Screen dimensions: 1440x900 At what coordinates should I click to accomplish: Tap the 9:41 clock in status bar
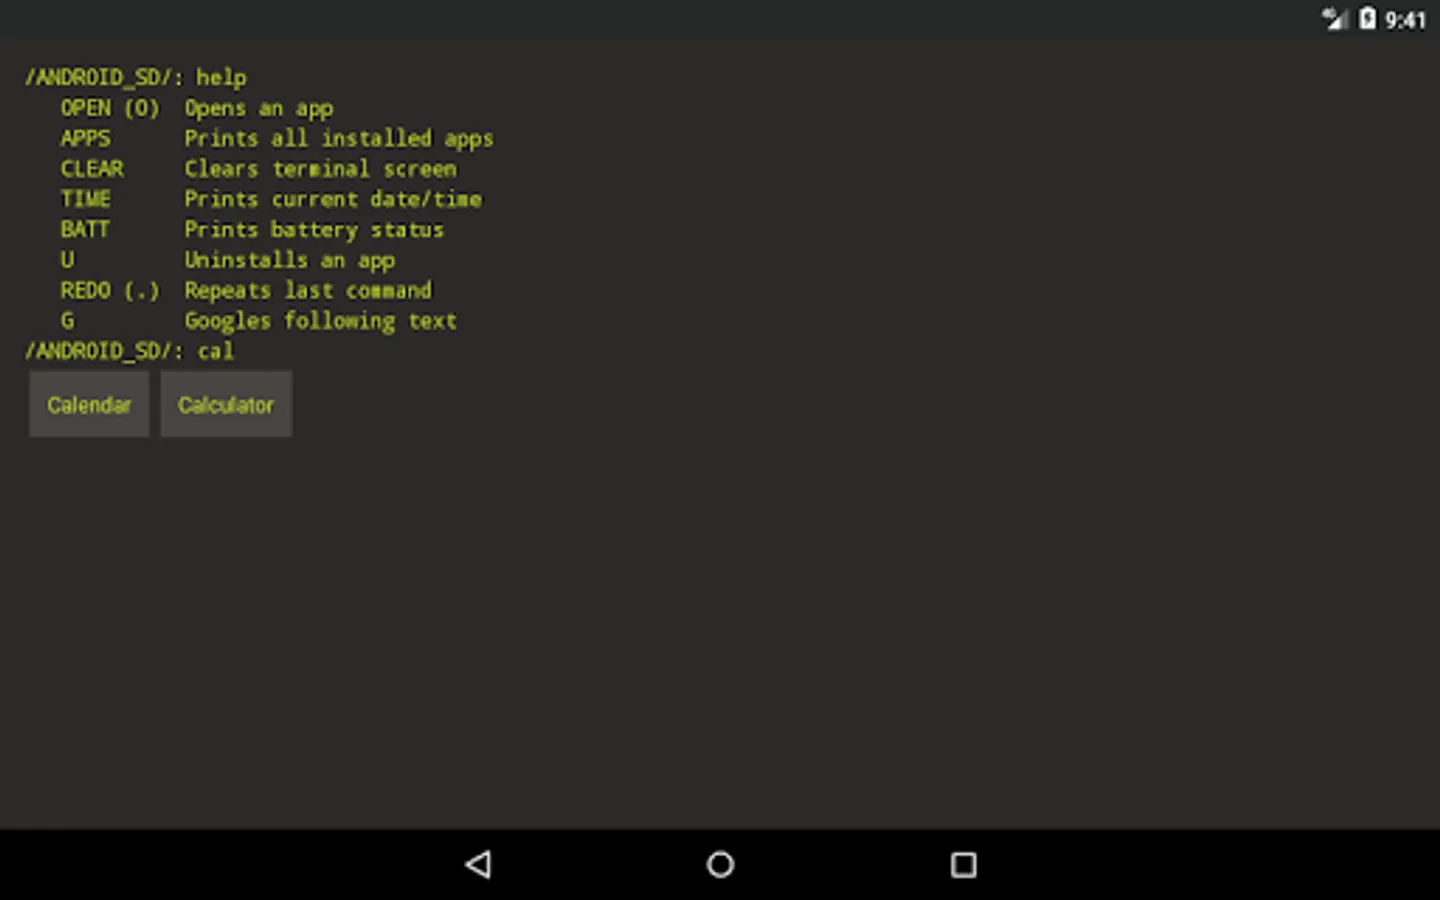pyautogui.click(x=1405, y=20)
